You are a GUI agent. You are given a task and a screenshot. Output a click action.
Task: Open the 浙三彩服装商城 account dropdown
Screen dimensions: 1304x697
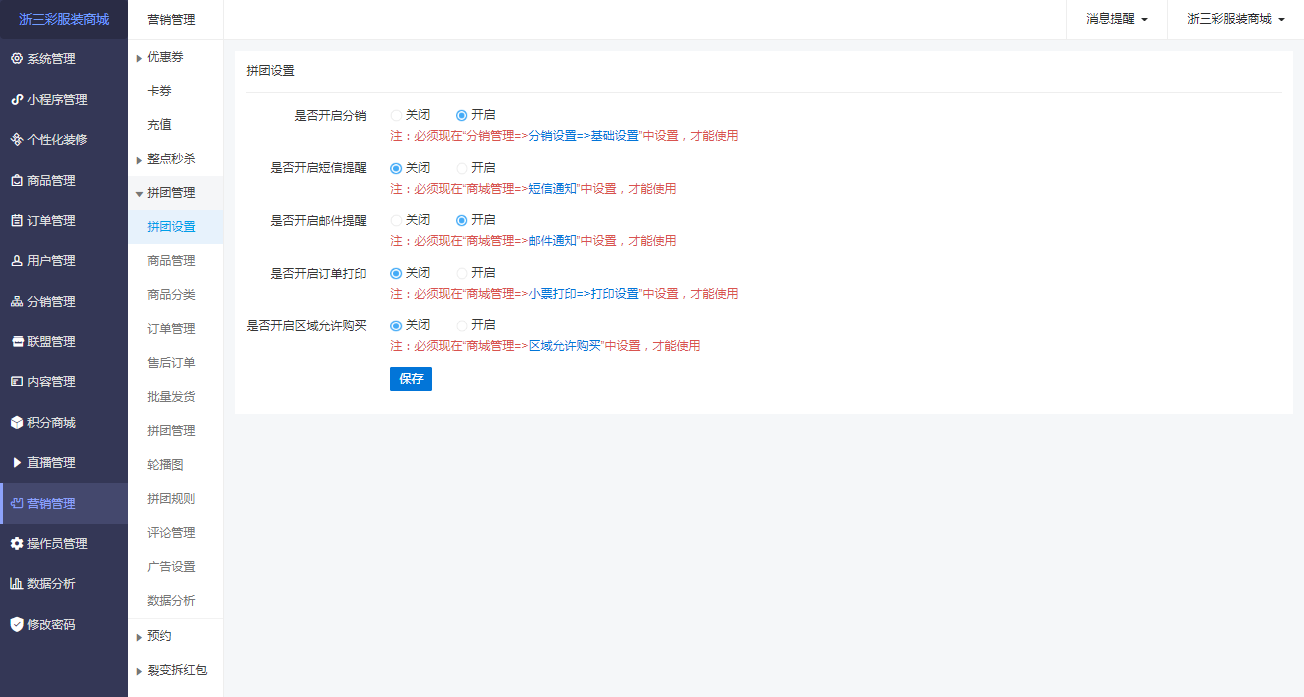coord(1235,19)
